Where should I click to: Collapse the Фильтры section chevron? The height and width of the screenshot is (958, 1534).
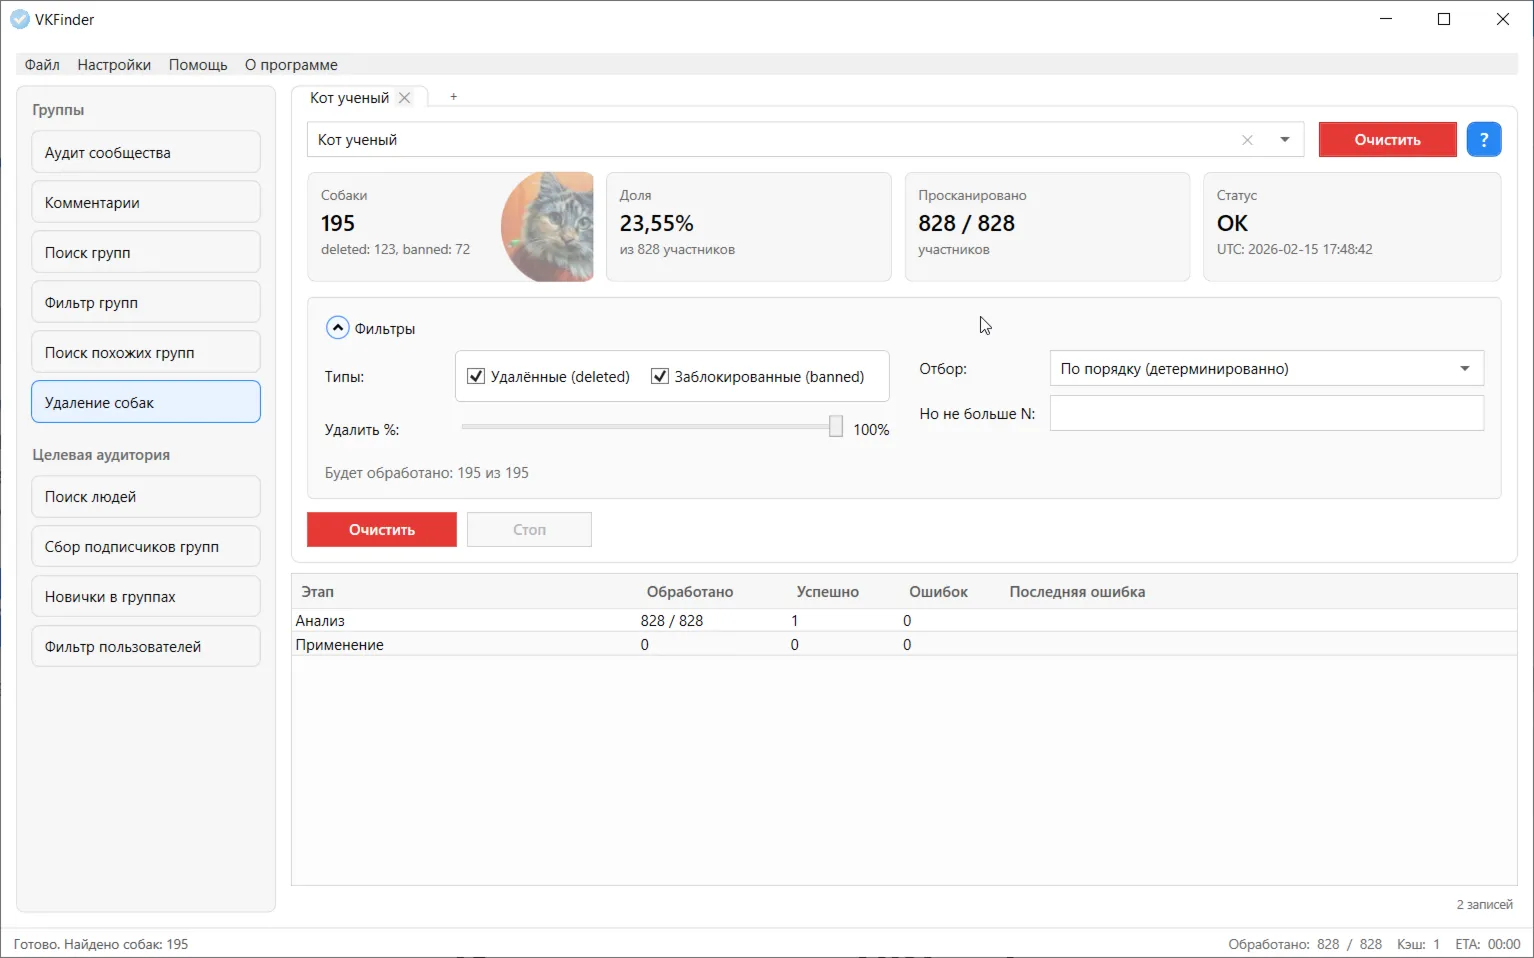(x=338, y=328)
